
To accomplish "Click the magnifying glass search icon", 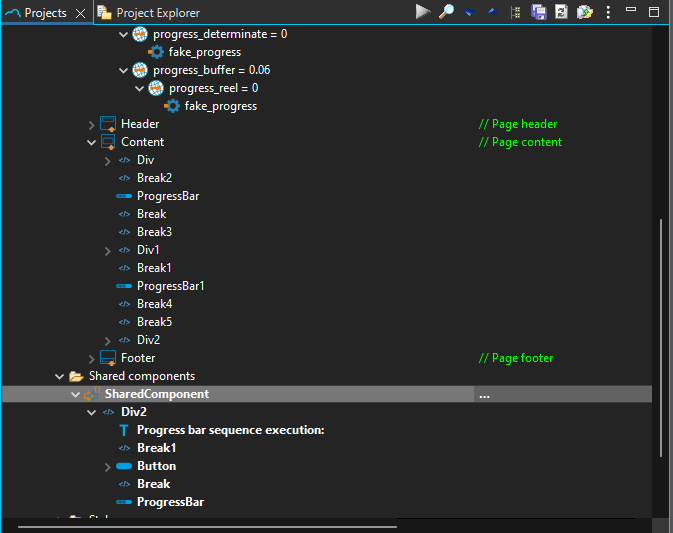I will (x=447, y=12).
